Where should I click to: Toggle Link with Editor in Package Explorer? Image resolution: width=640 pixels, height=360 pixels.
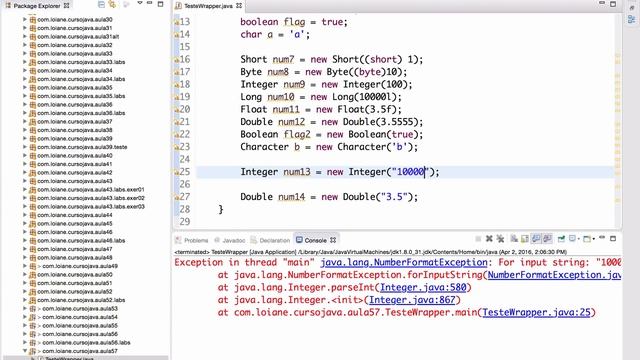tap(112, 4)
